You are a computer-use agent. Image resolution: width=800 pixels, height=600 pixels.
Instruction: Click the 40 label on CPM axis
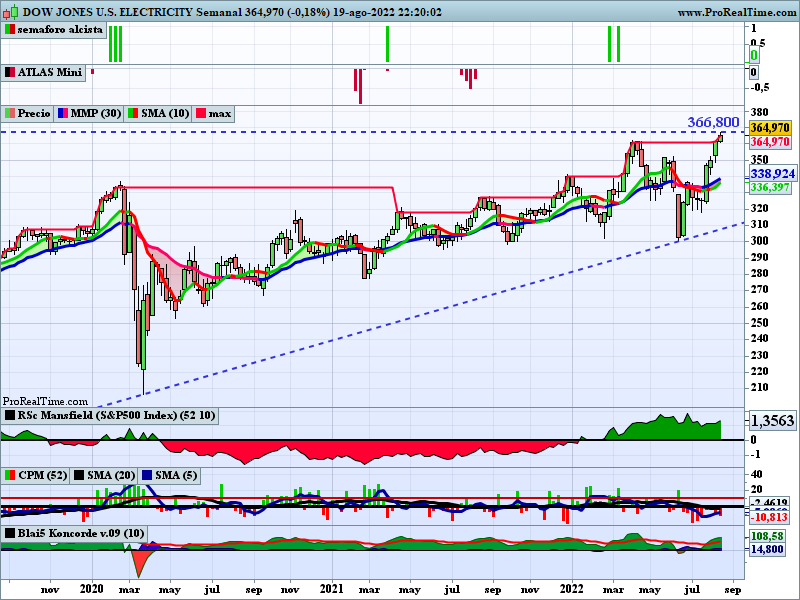click(x=757, y=475)
